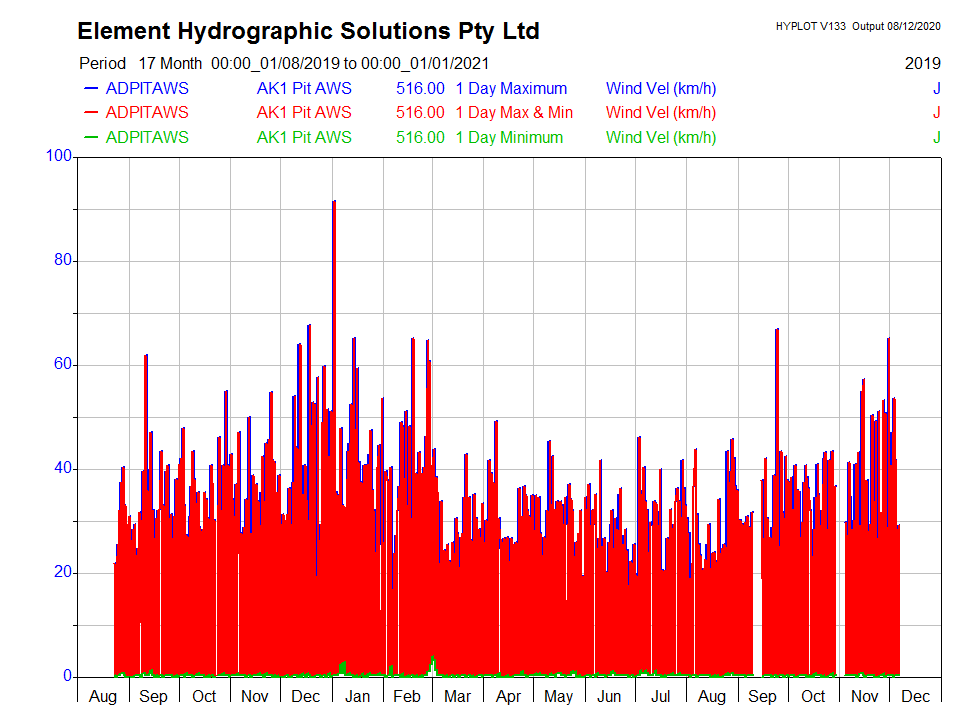The height and width of the screenshot is (726, 968).
Task: Click the tallest wind spike peak above 90
Action: coord(333,202)
